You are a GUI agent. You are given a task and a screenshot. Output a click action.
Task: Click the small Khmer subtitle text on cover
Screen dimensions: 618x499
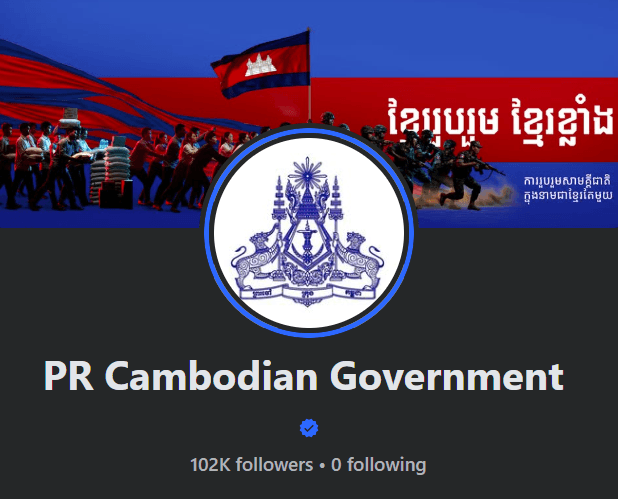[568, 188]
